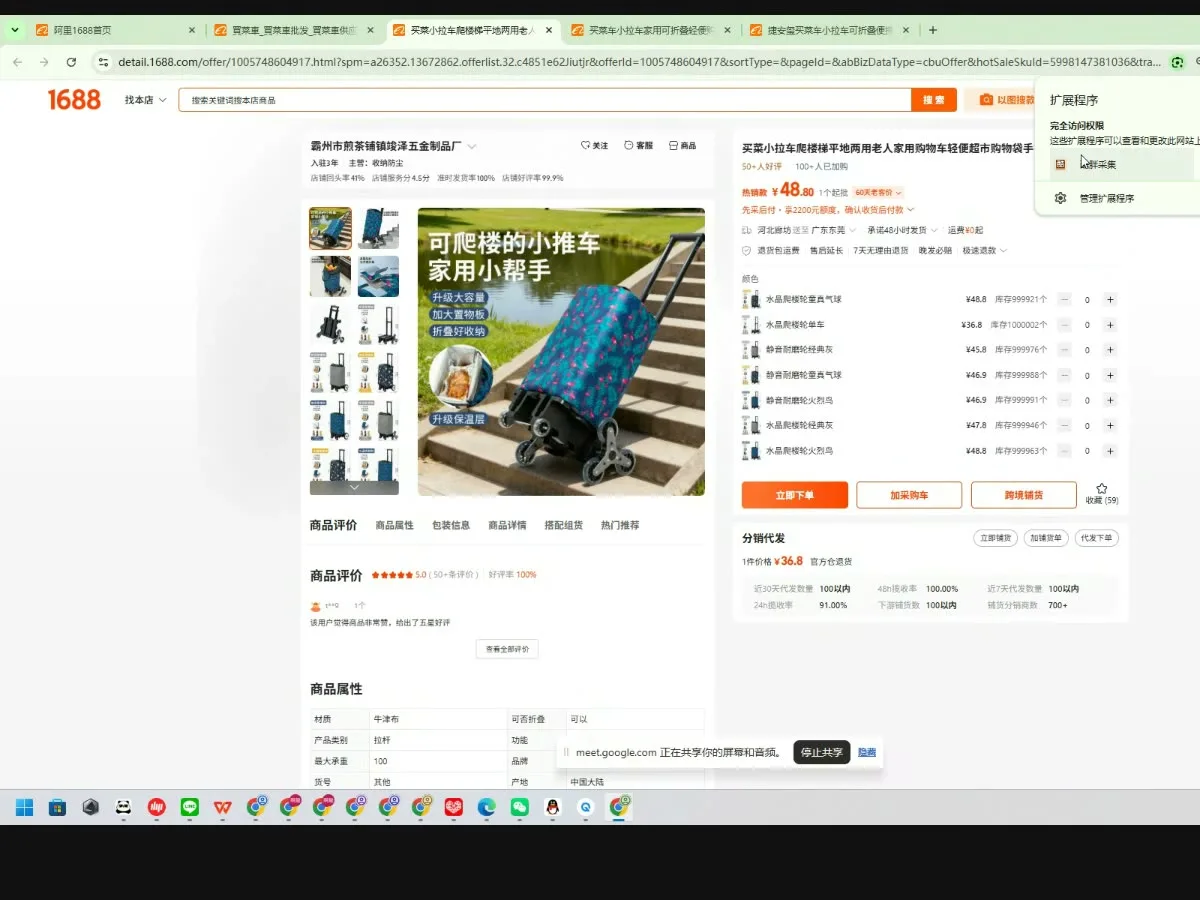The height and width of the screenshot is (900, 1200).
Task: Switch to 商品详情 tab
Action: pos(507,525)
